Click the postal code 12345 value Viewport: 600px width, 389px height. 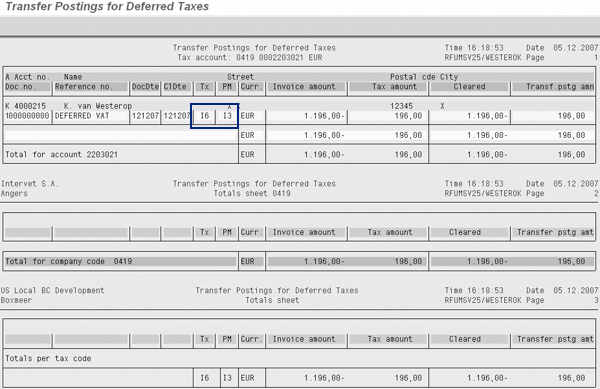[401, 106]
